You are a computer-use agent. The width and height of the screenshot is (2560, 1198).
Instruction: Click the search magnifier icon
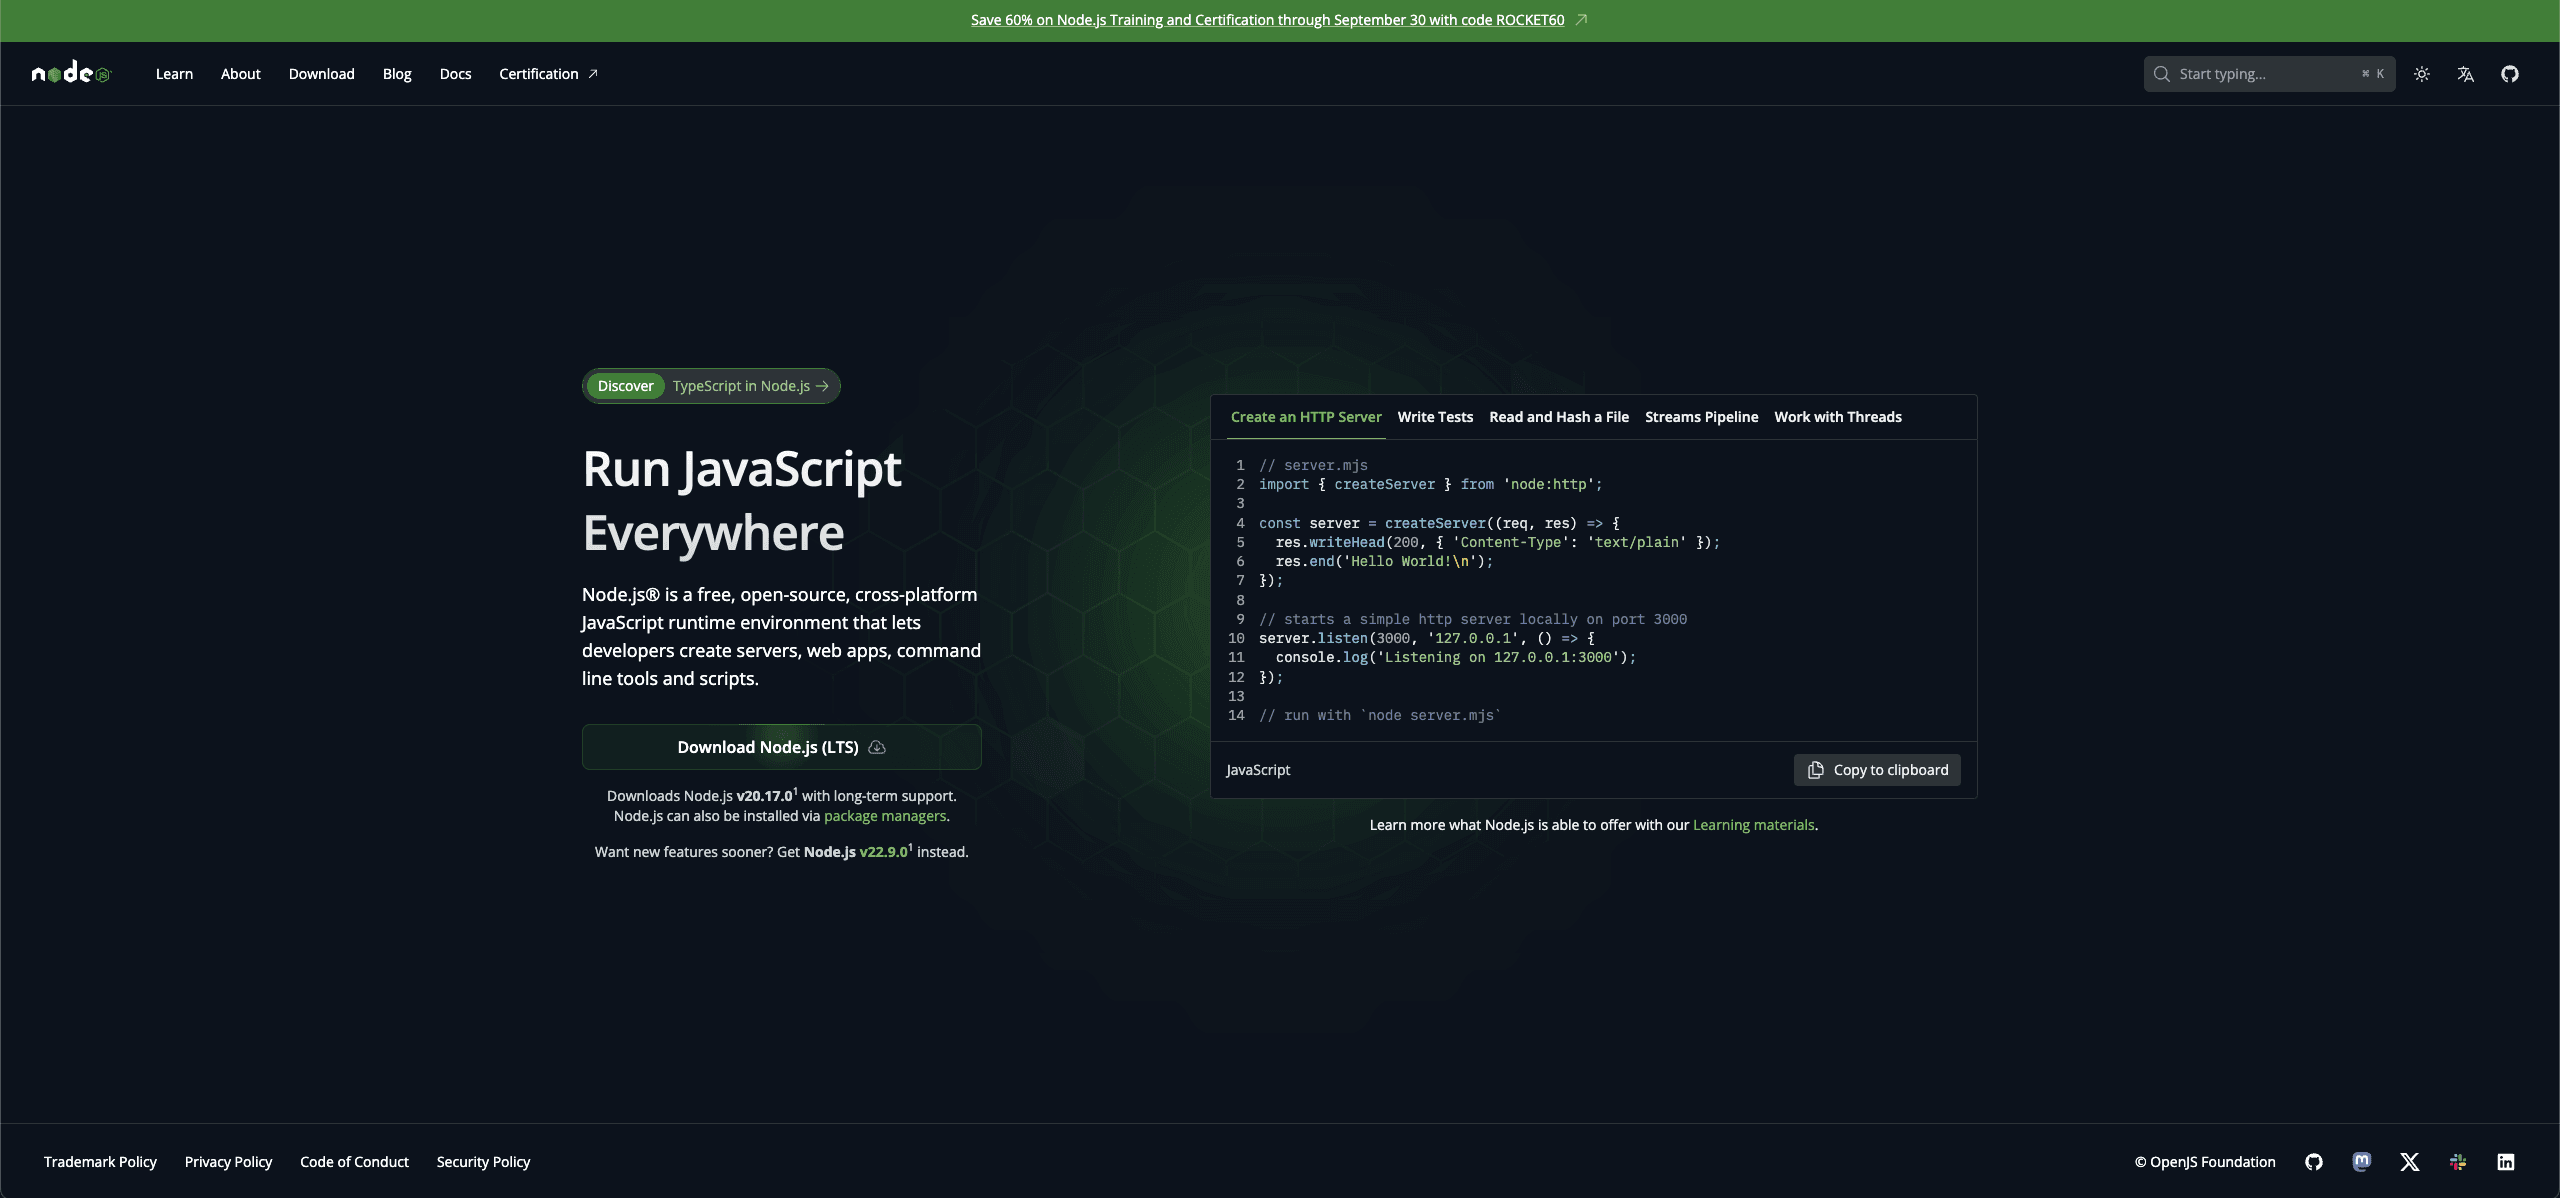[2162, 74]
